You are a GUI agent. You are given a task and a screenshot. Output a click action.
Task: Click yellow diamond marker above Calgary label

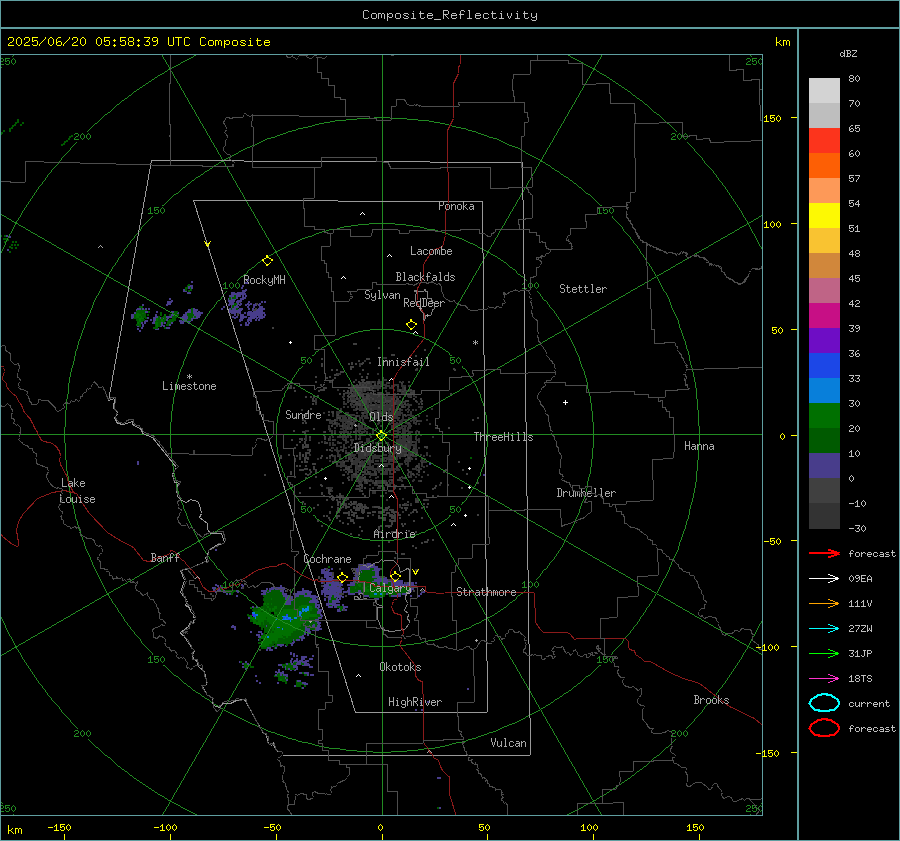tap(395, 576)
